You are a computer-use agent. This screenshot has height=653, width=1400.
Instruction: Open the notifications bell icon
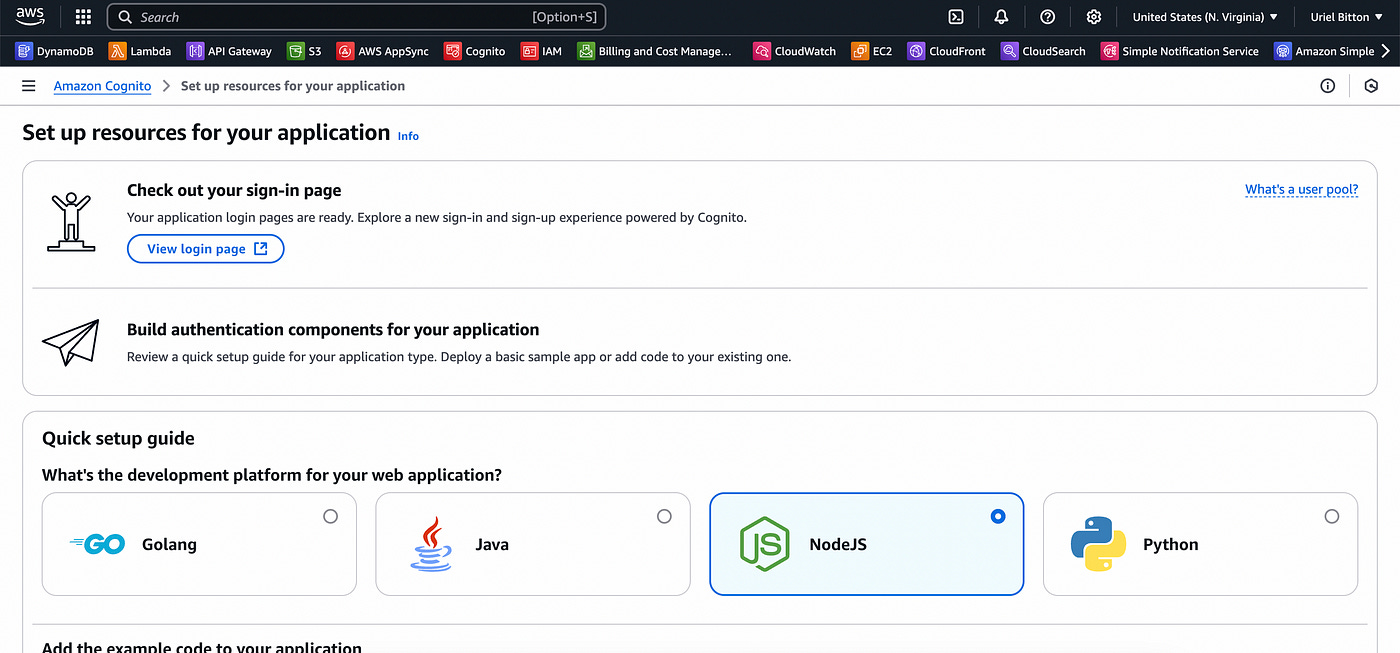pyautogui.click(x=1002, y=17)
